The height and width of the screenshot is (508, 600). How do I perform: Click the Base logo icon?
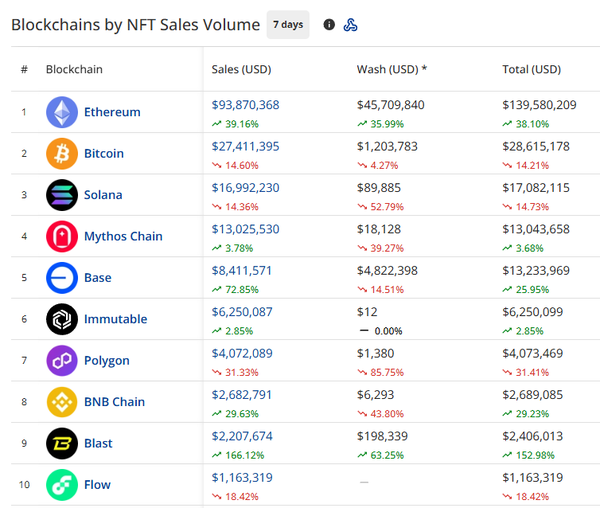click(62, 278)
